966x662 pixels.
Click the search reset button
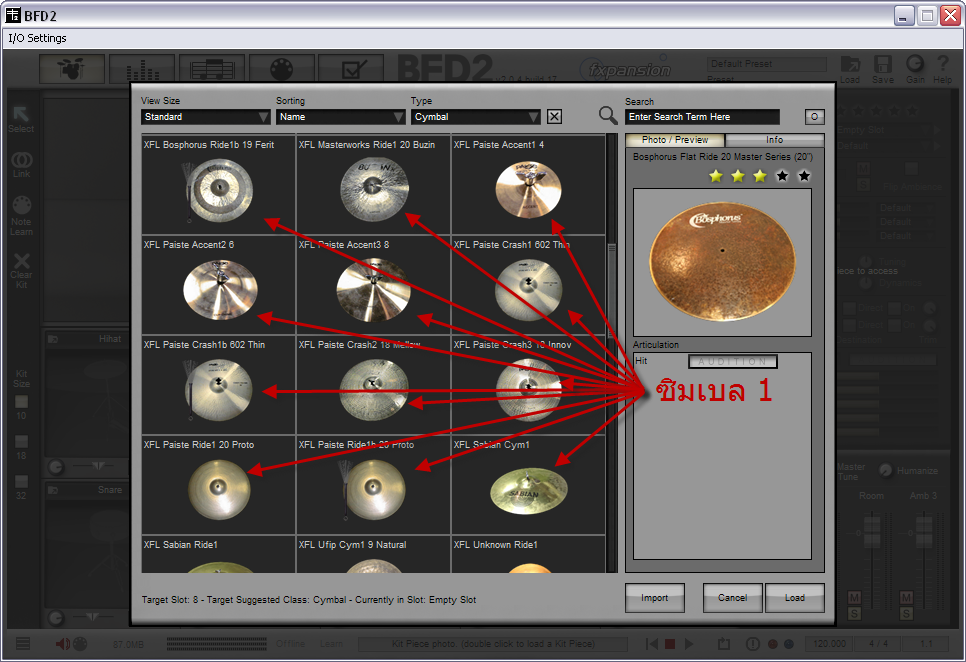(x=814, y=116)
